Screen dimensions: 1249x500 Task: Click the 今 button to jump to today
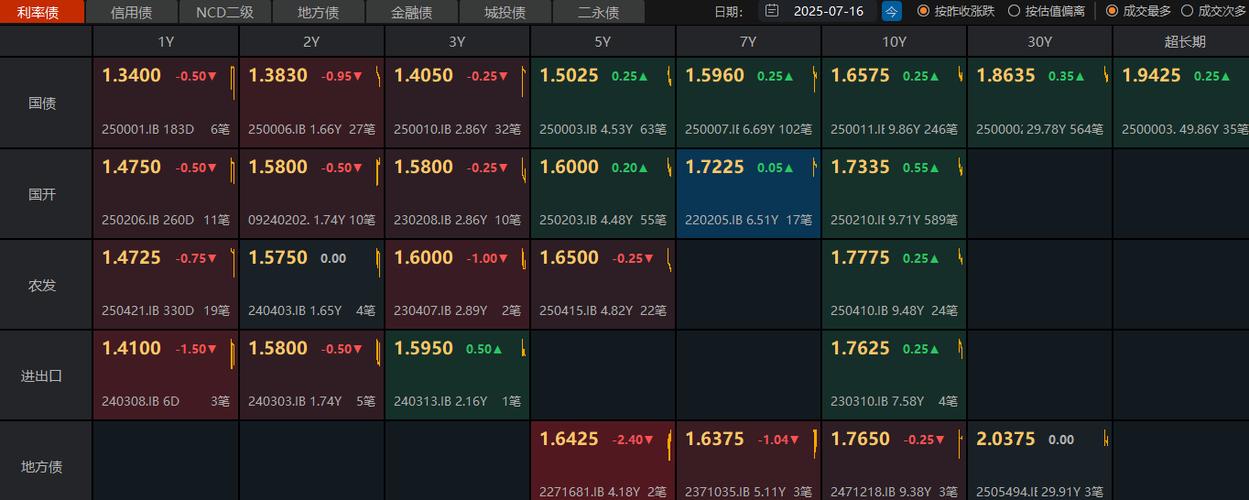pos(891,12)
